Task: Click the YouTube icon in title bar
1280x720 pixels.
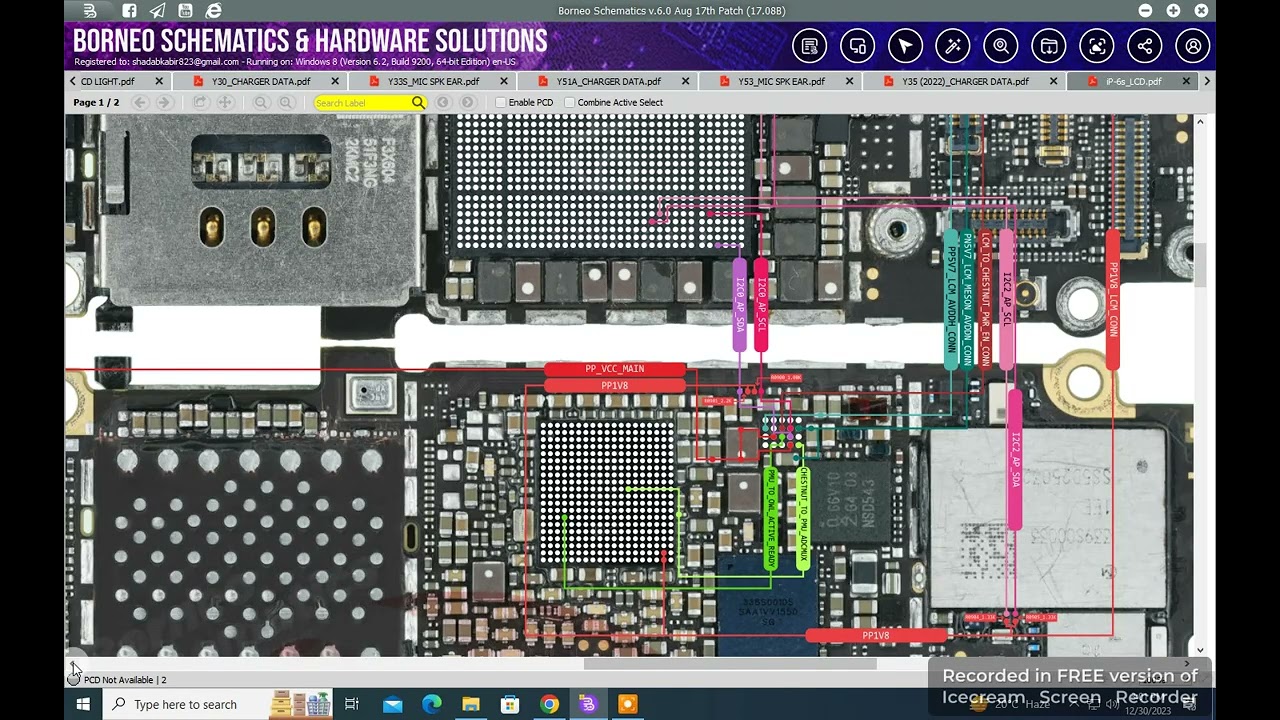Action: click(185, 11)
